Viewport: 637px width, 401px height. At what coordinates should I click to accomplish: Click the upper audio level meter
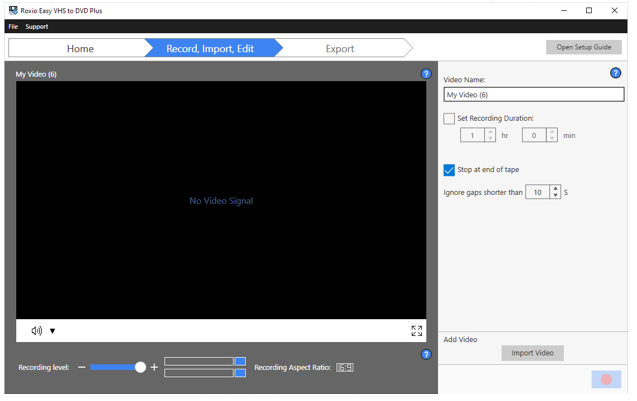point(205,361)
